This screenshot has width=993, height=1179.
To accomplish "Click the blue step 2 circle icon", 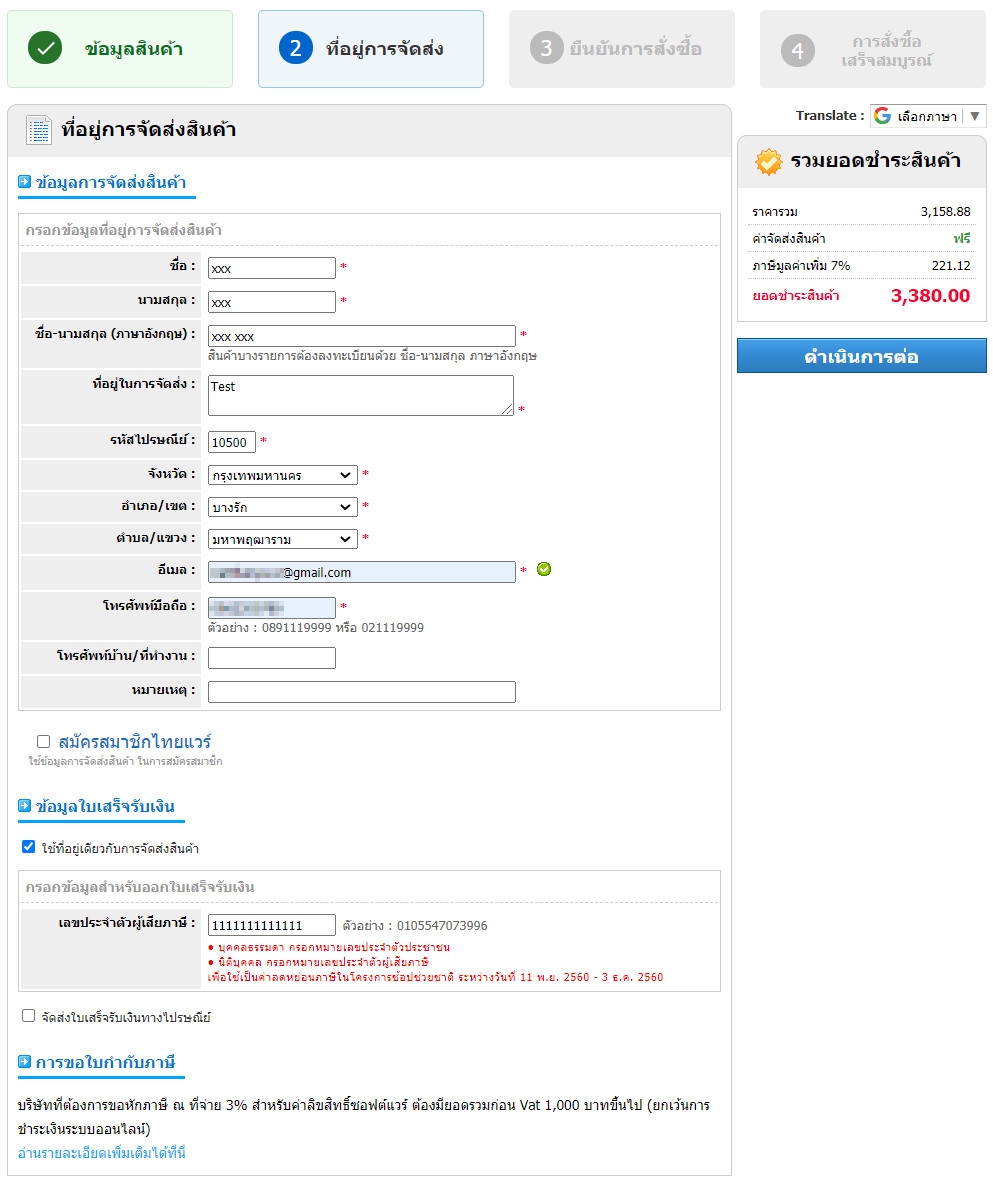I will pyautogui.click(x=296, y=48).
